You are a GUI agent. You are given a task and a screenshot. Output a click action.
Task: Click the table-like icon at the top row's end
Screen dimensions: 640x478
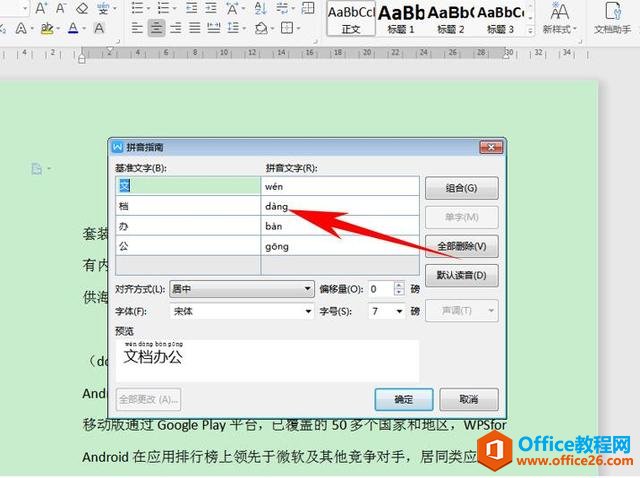[x=308, y=8]
